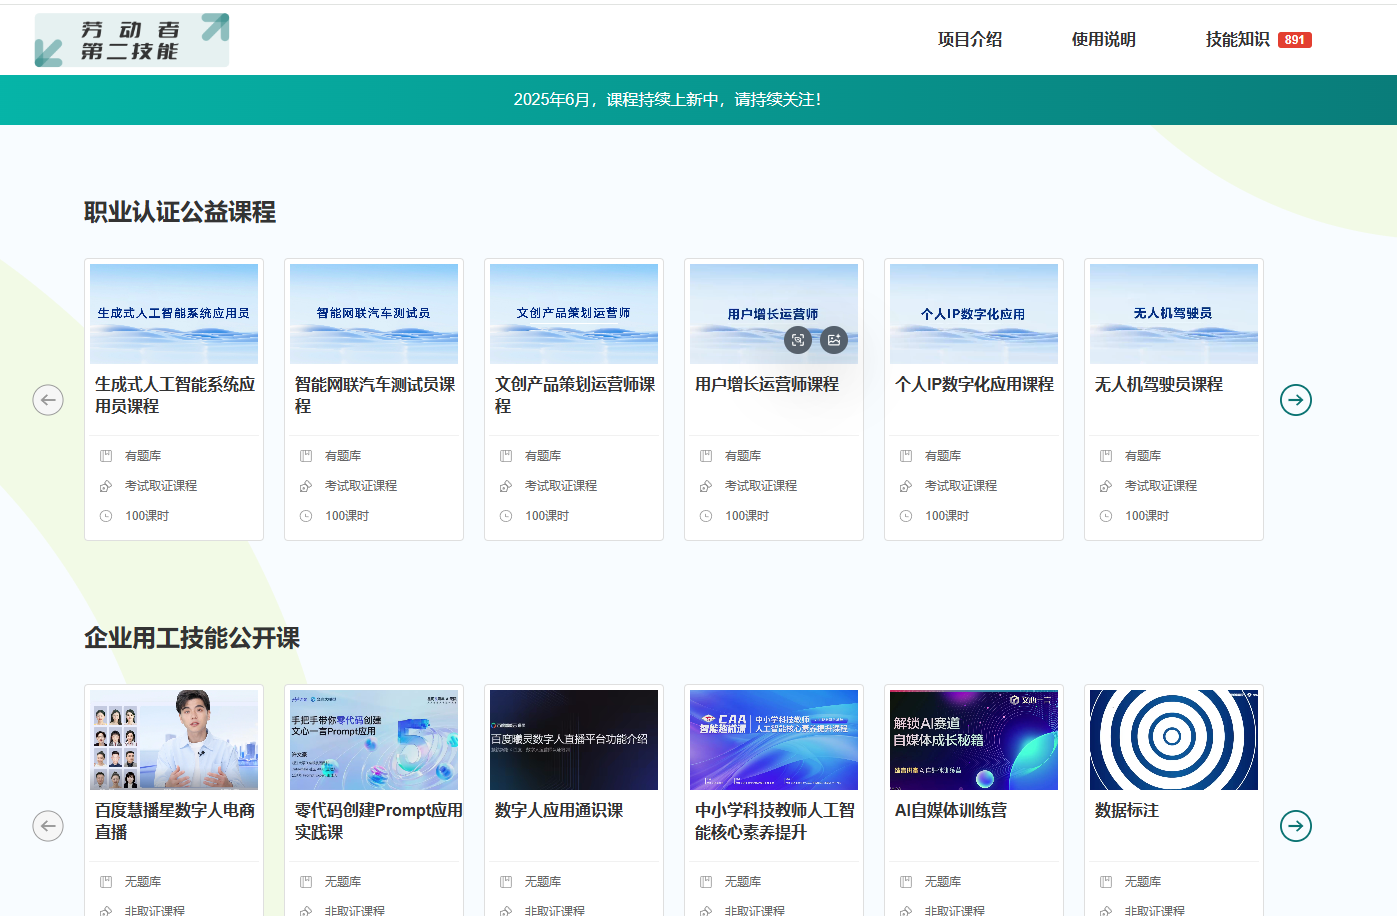This screenshot has width=1397, height=916.
Task: Click next arrow in 职业认证公益课程 carousel
Action: tap(1295, 400)
